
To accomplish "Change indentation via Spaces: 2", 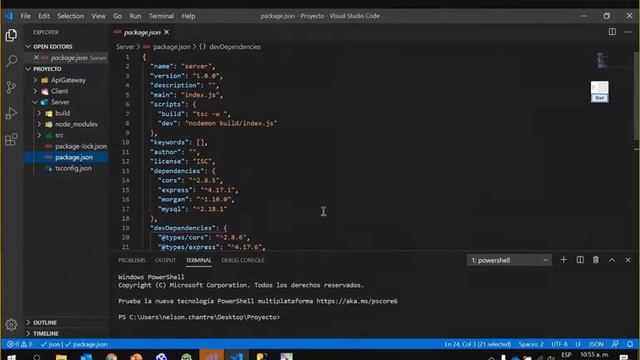I will tap(531, 344).
